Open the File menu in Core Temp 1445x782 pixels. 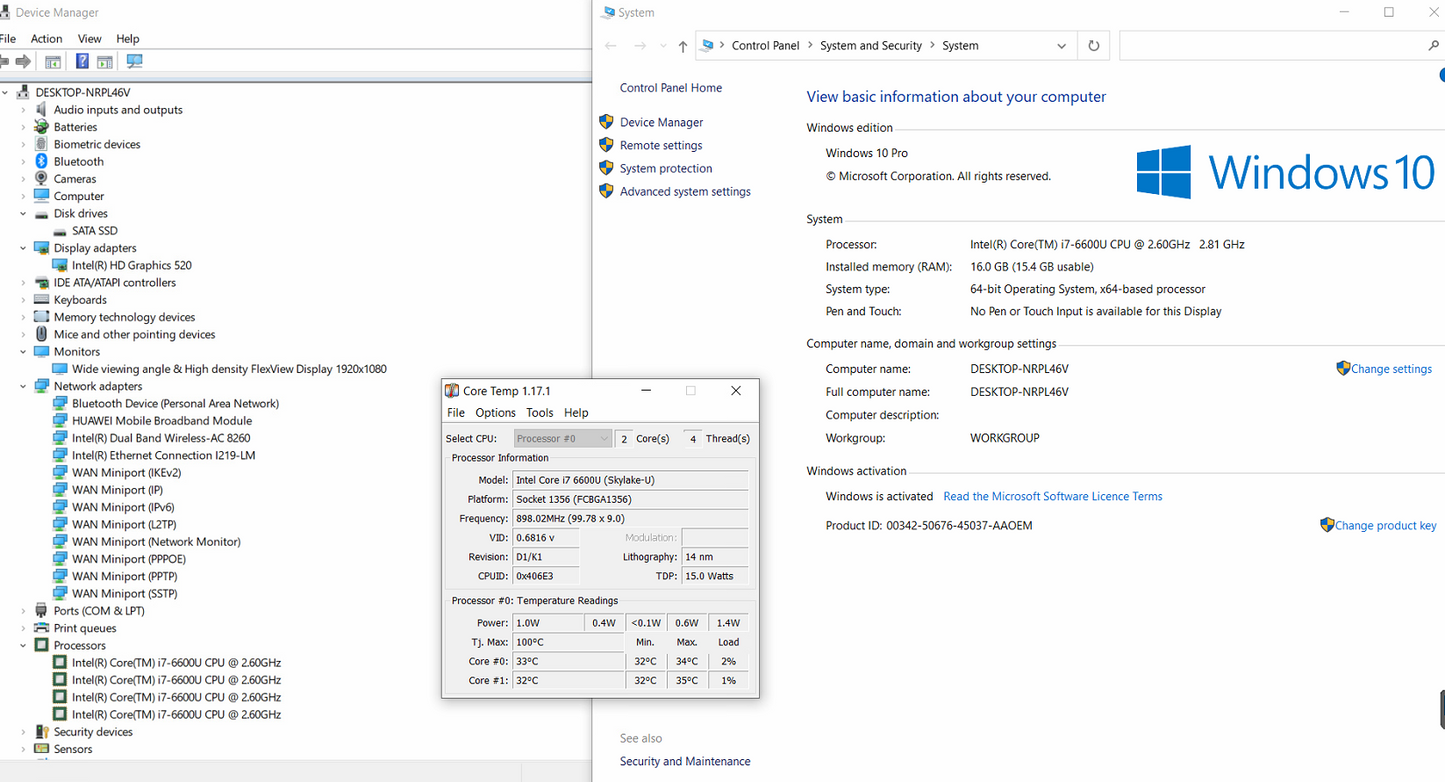click(456, 412)
